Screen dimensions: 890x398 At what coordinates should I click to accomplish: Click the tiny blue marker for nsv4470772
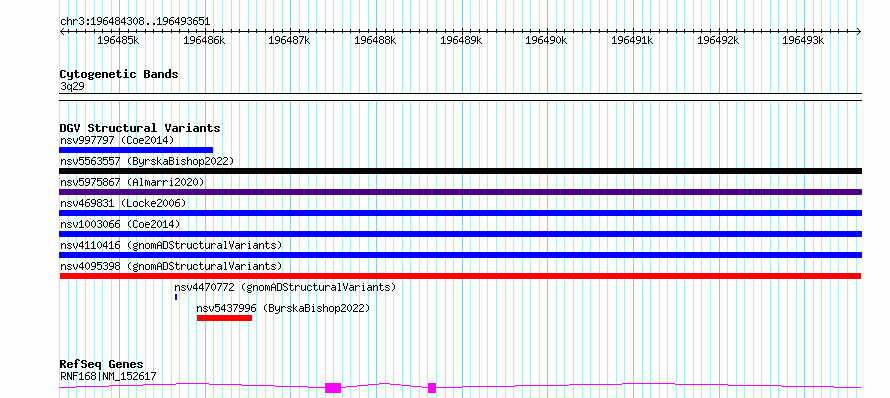point(176,297)
